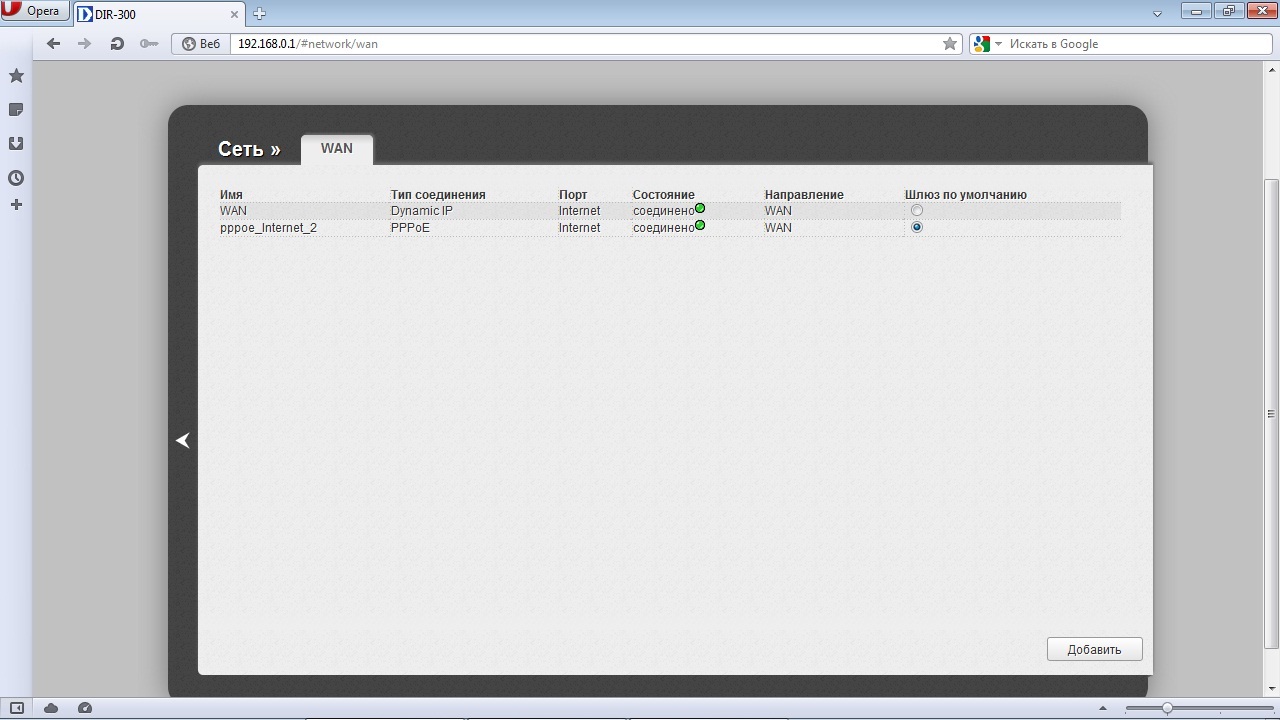Select default gateway radio for WAN row

click(x=917, y=211)
